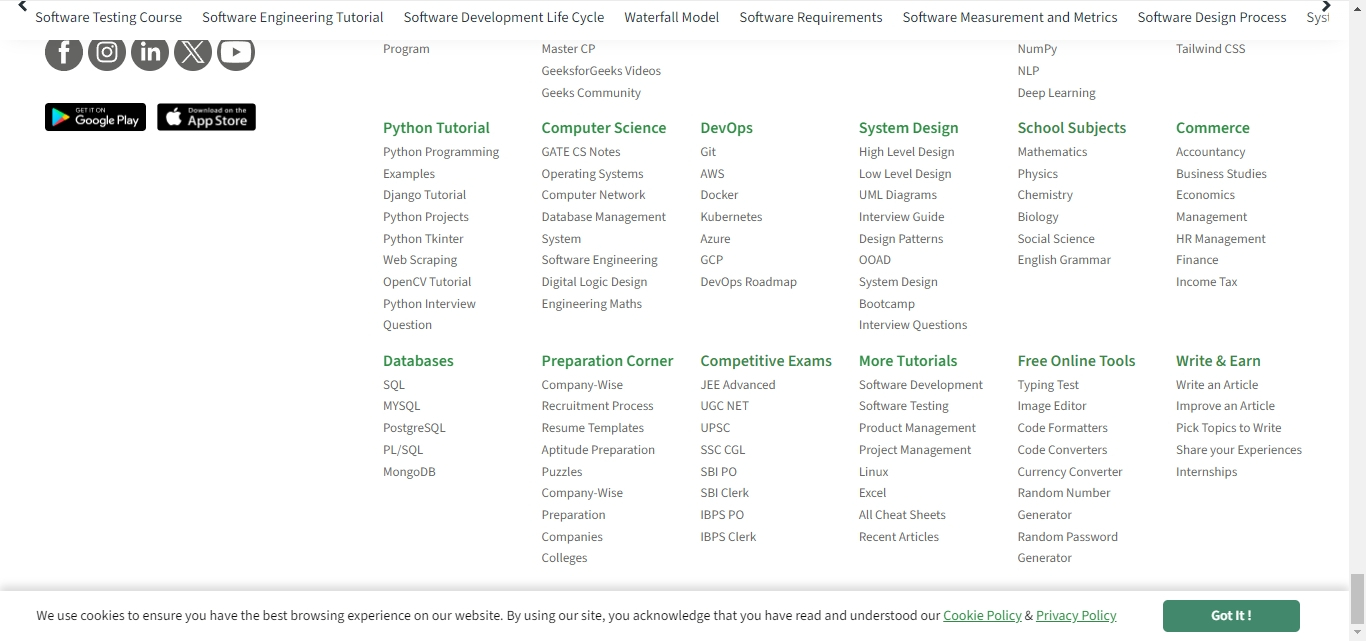The height and width of the screenshot is (641, 1366).
Task: Click the Currency Converter link
Action: (1070, 472)
